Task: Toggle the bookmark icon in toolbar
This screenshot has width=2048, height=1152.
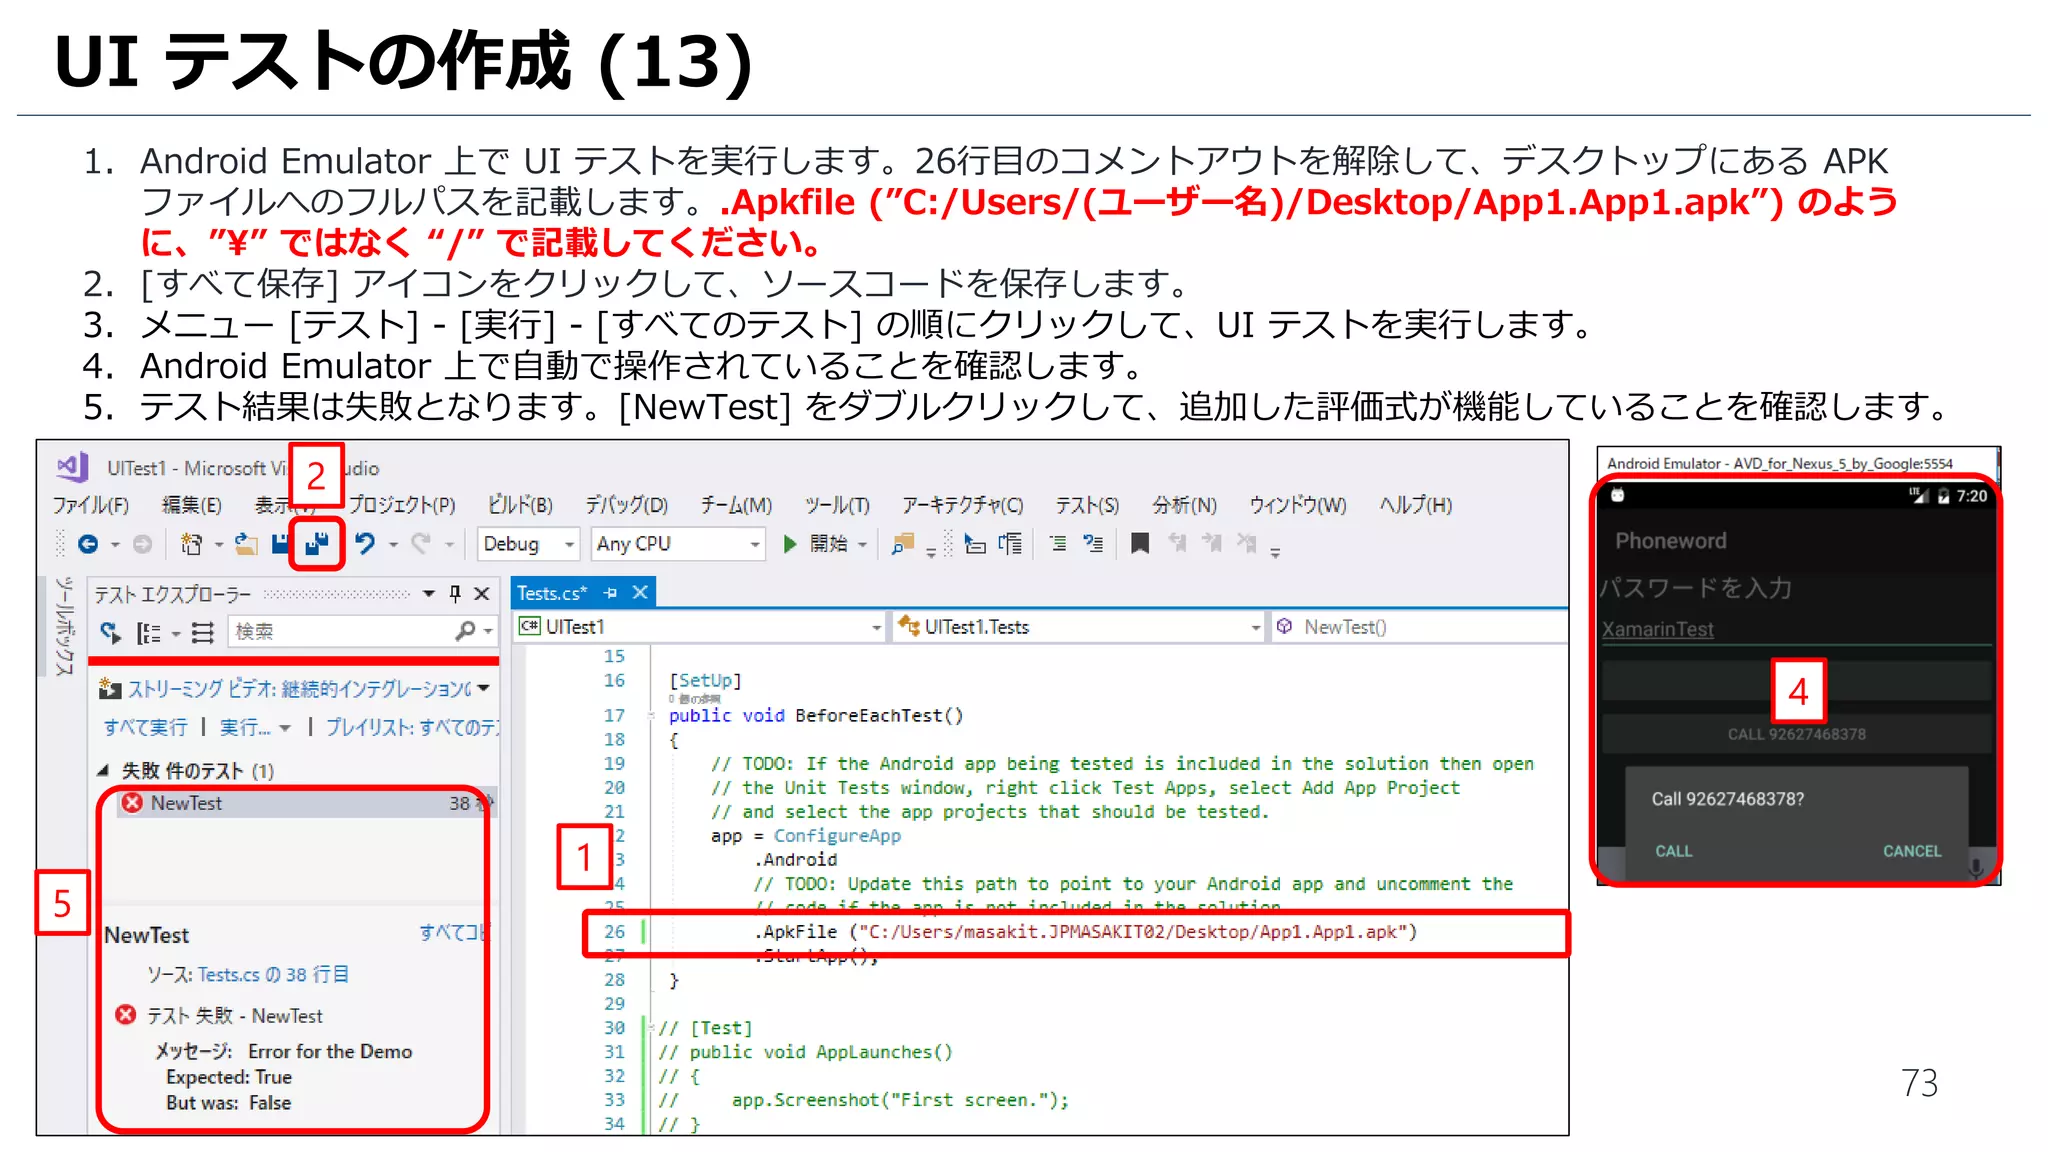Action: pyautogui.click(x=1139, y=543)
